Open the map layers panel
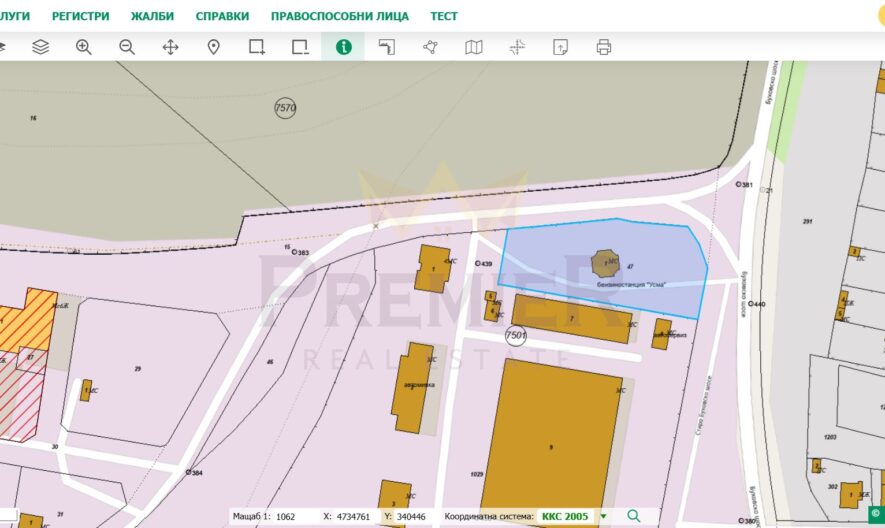This screenshot has width=885, height=528. click(x=40, y=47)
